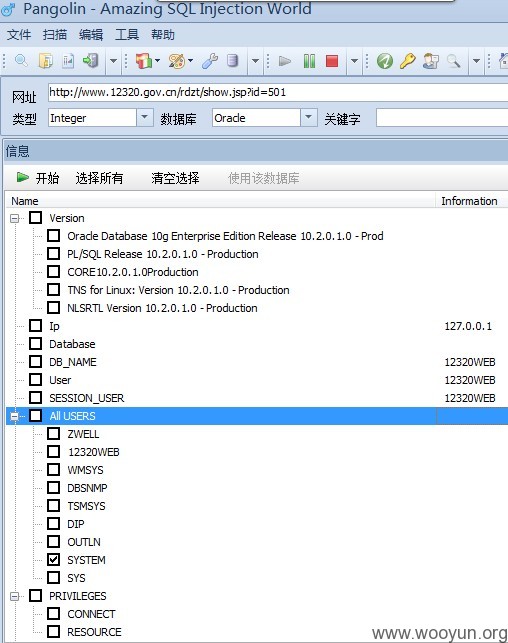Open the 编辑 menu
508x643 pixels.
click(x=91, y=34)
